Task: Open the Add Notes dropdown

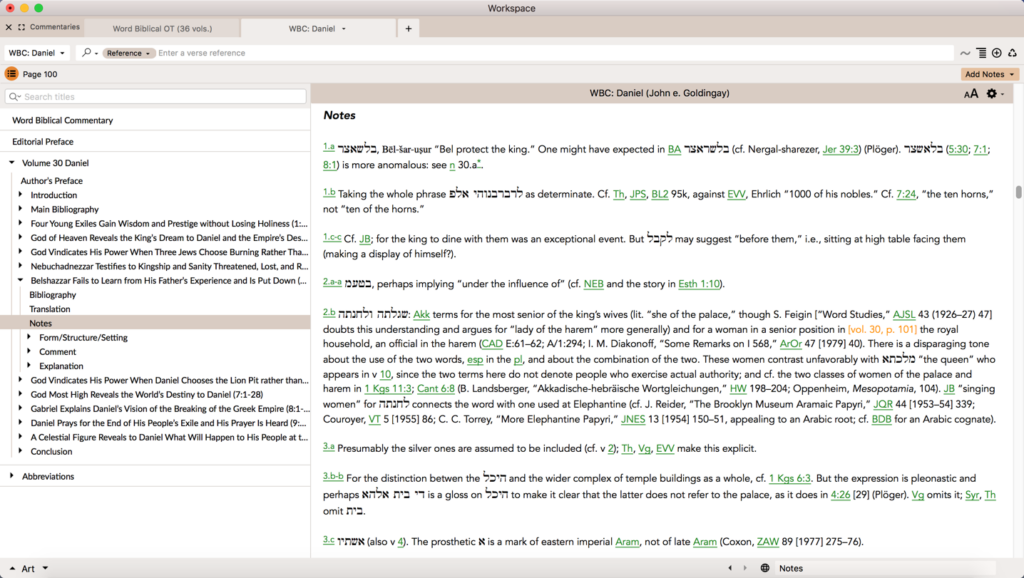Action: (989, 74)
